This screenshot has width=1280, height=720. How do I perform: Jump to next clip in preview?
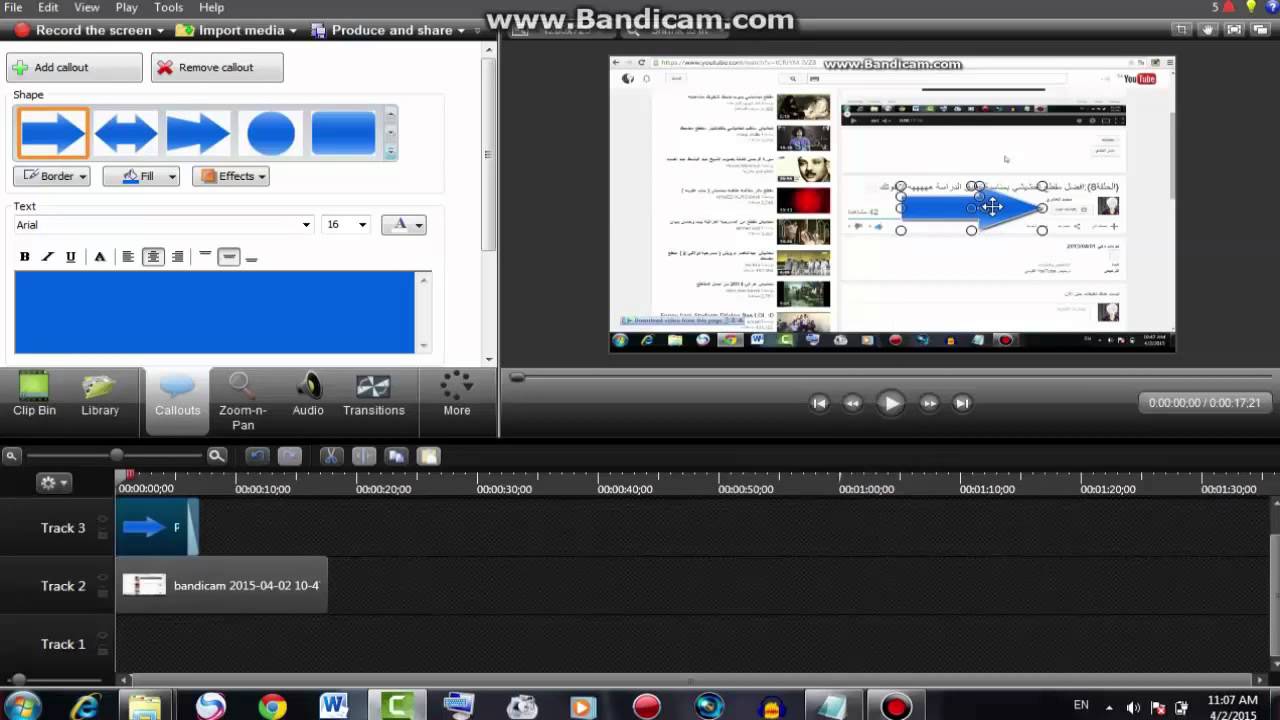coord(962,403)
